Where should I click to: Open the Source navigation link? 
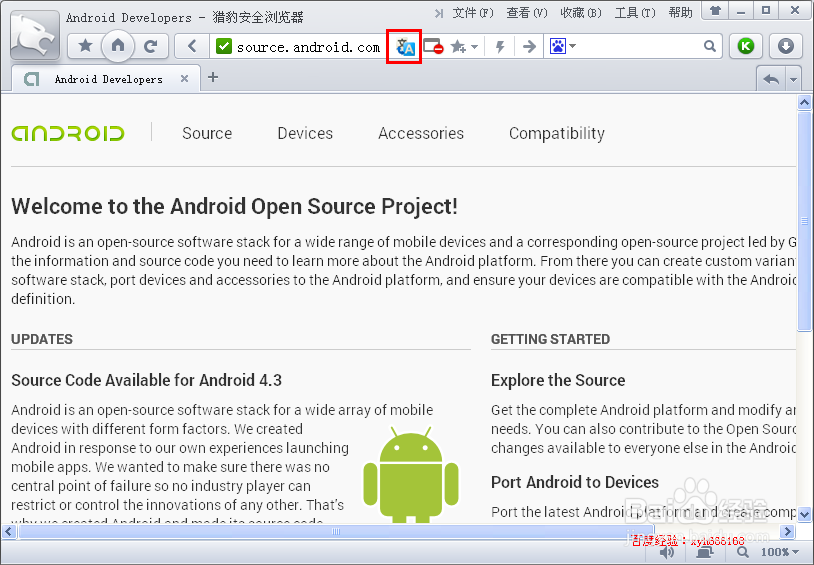pyautogui.click(x=207, y=133)
